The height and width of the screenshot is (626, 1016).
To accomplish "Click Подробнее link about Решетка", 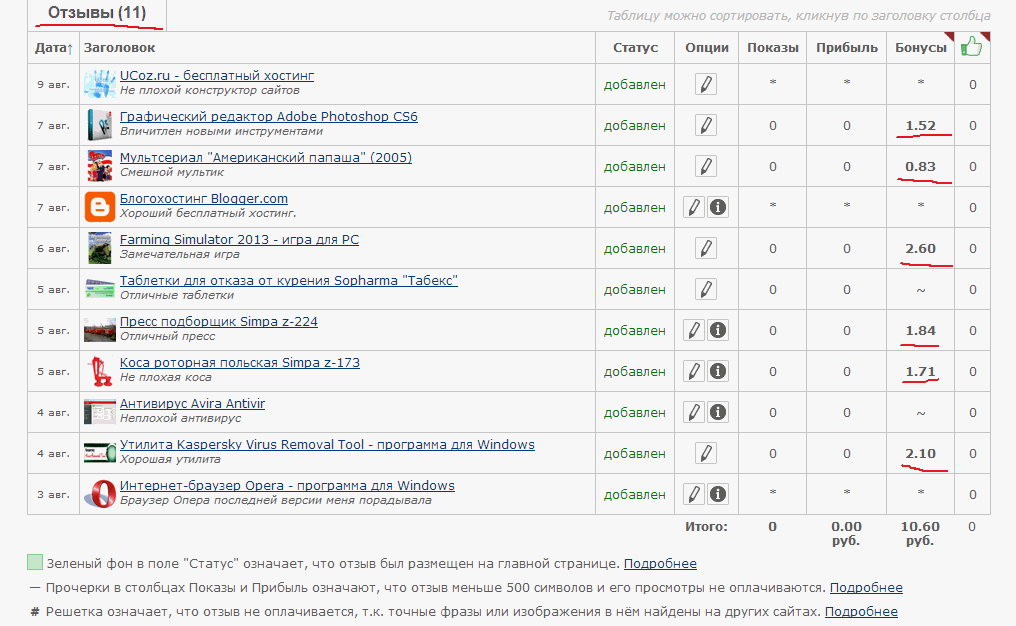I will (861, 612).
